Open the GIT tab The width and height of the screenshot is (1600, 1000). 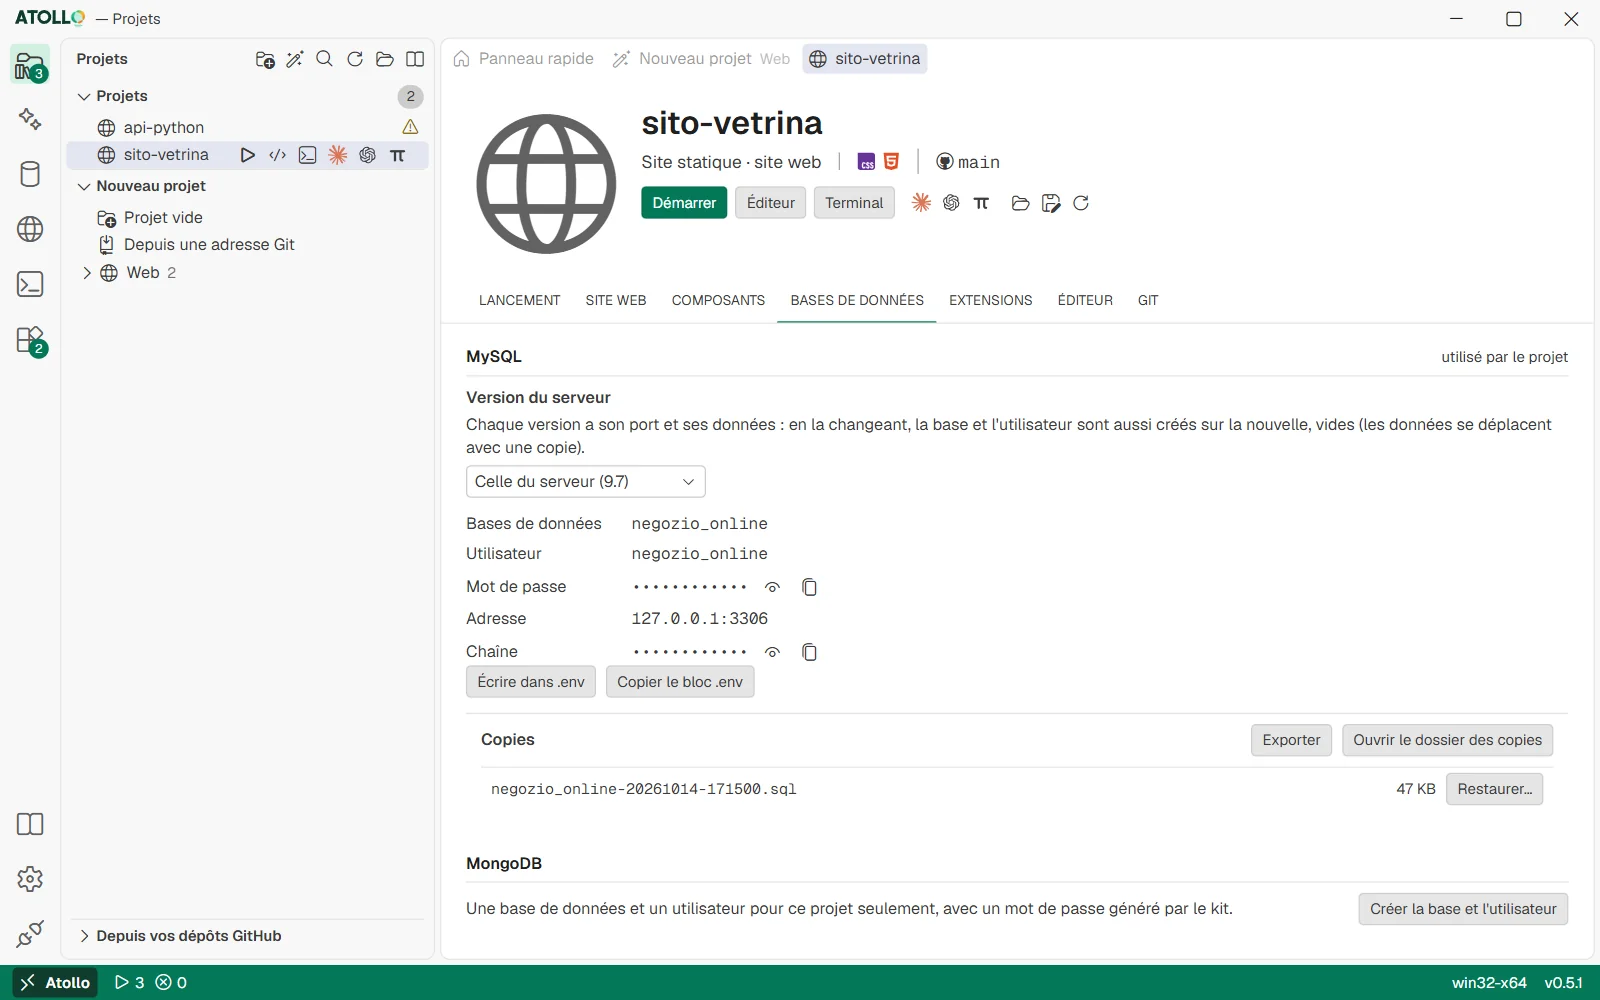[x=1148, y=300]
